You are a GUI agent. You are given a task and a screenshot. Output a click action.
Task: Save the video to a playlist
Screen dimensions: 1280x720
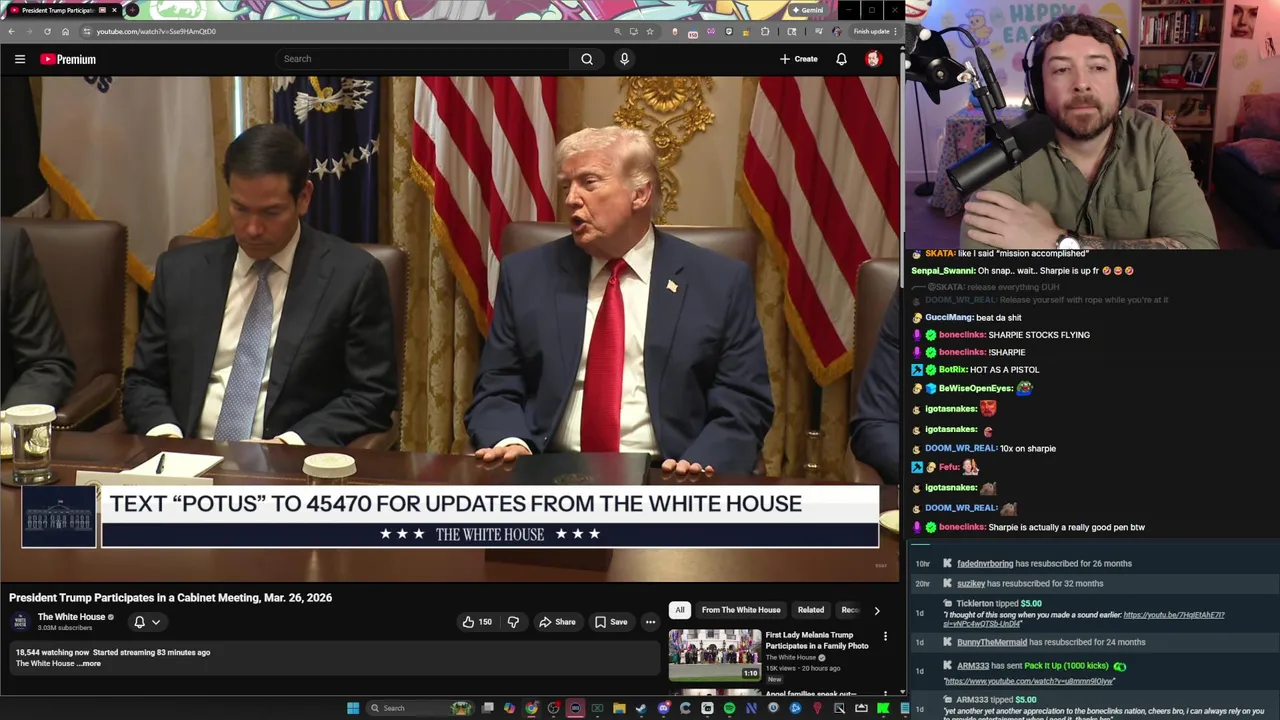[611, 622]
